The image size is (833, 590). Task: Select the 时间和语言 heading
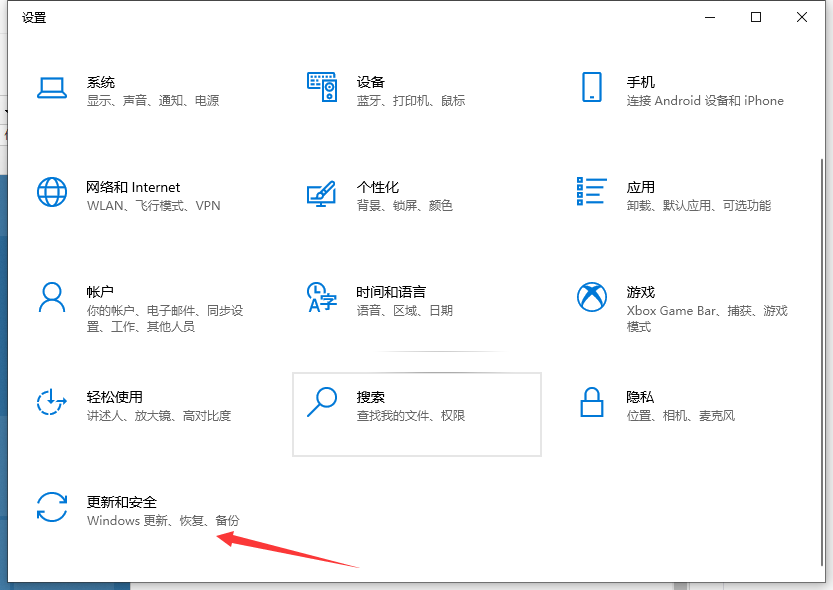click(x=391, y=292)
